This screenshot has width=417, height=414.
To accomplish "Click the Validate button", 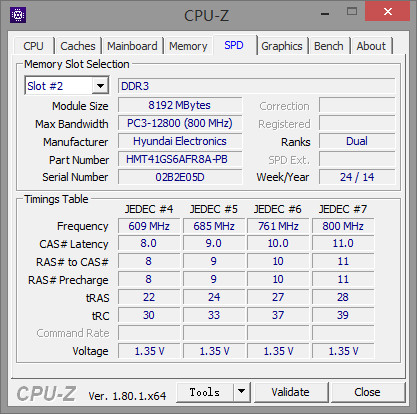I will [x=290, y=392].
